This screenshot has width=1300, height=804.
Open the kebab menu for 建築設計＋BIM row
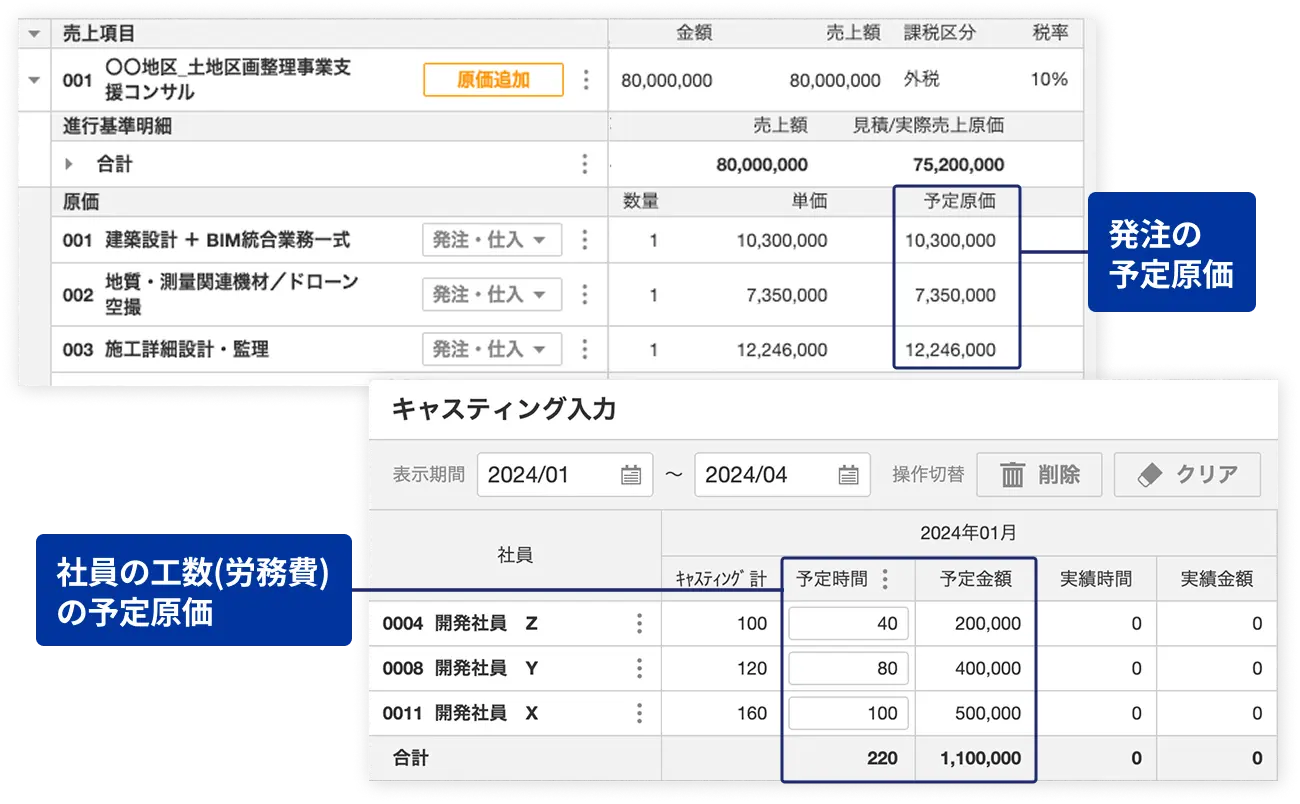(x=586, y=240)
